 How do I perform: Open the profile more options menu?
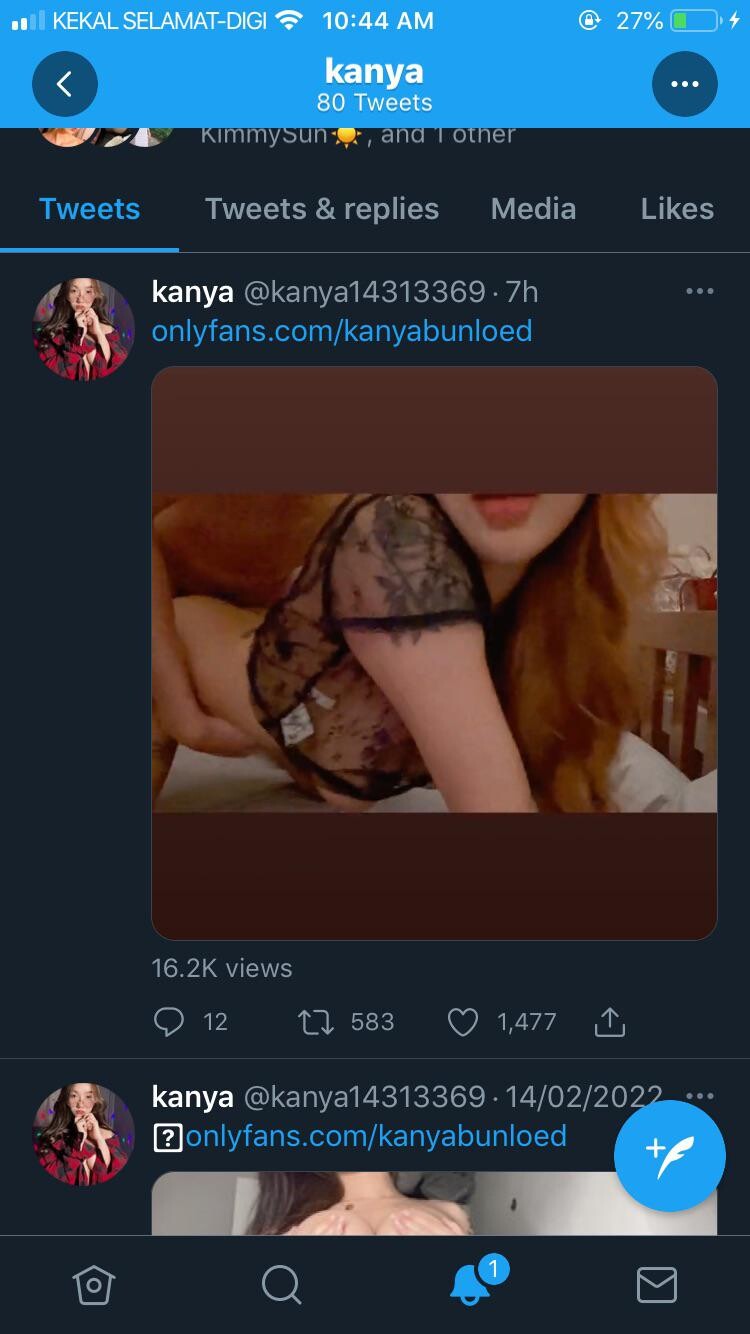685,85
